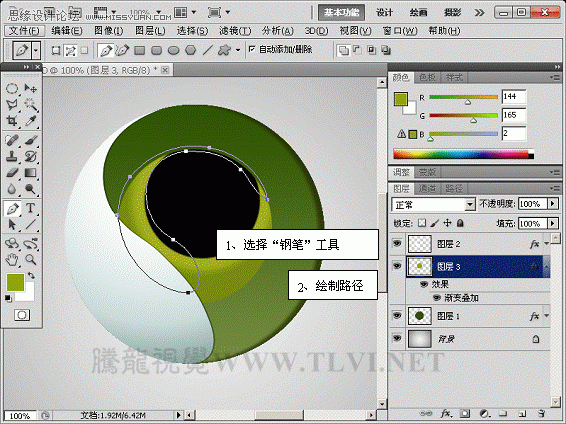Click the foreground color swatch in toolbox

(16, 282)
